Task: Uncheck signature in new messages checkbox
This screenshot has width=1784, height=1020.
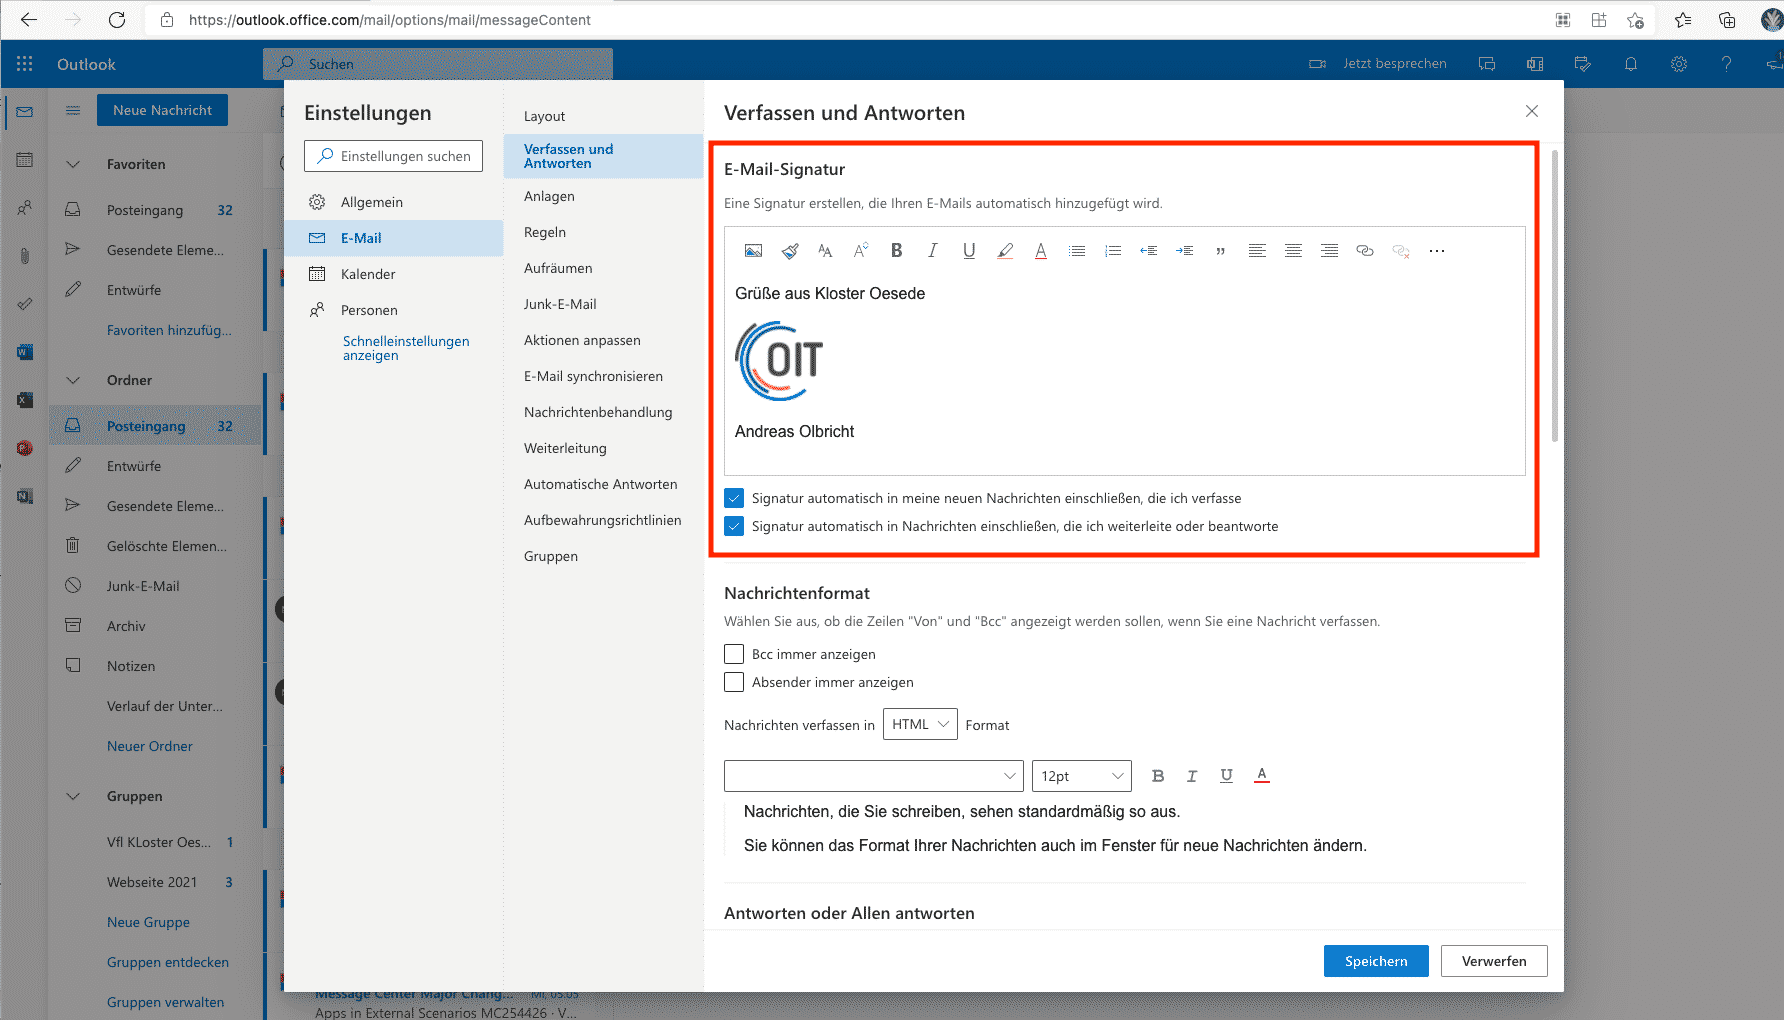Action: (x=734, y=498)
